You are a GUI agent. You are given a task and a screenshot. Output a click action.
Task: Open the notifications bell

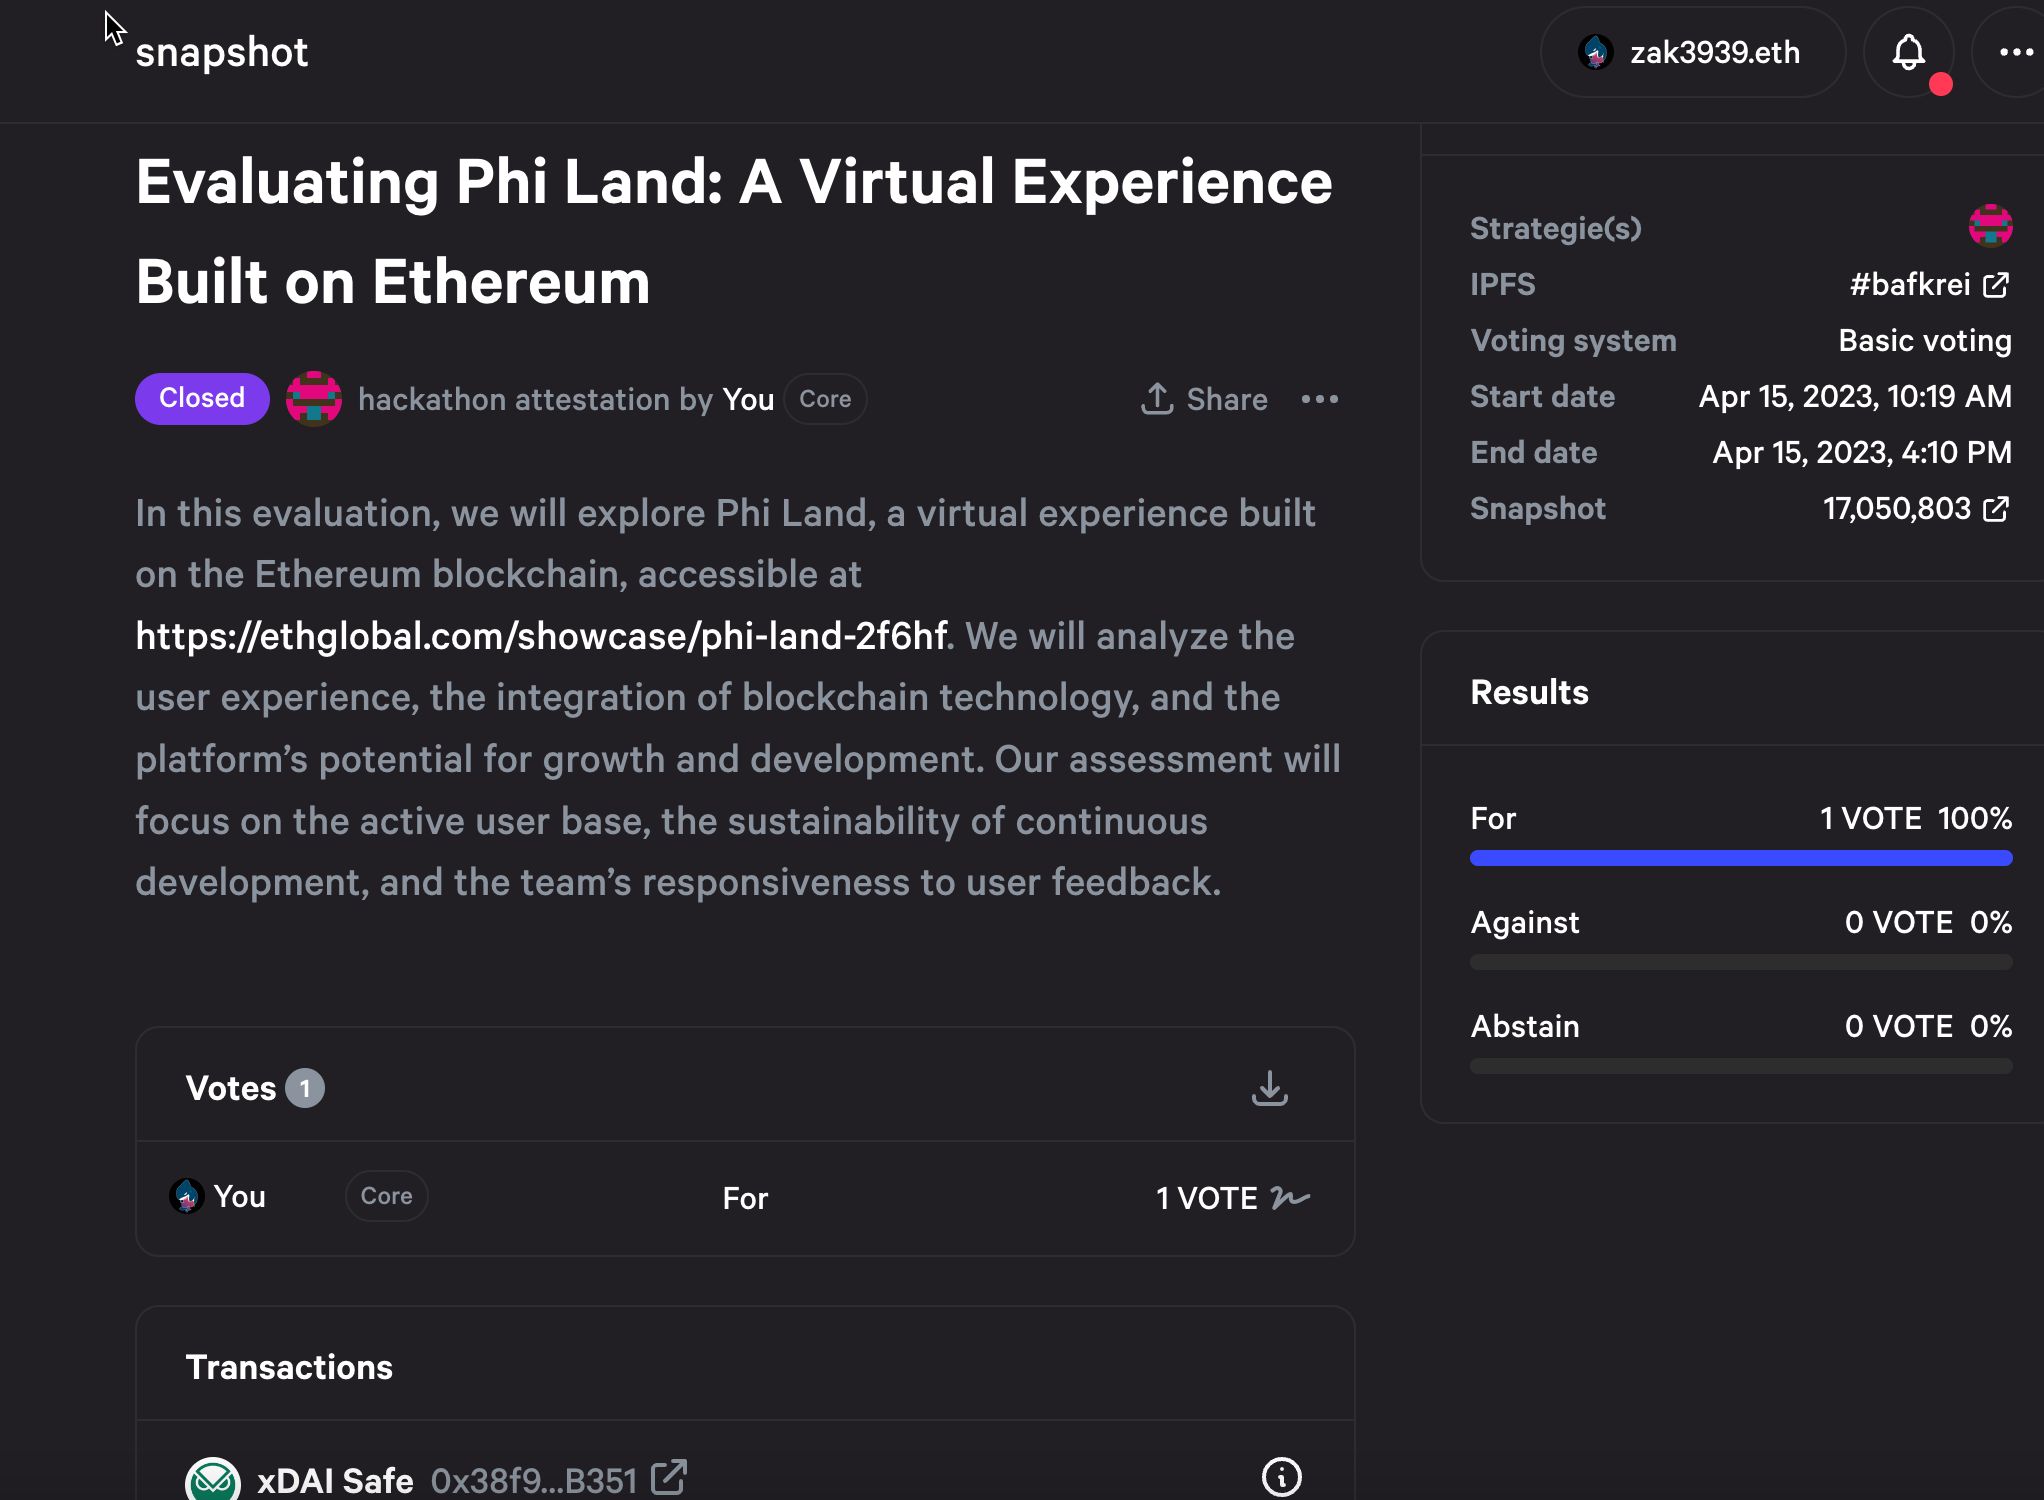point(1908,52)
